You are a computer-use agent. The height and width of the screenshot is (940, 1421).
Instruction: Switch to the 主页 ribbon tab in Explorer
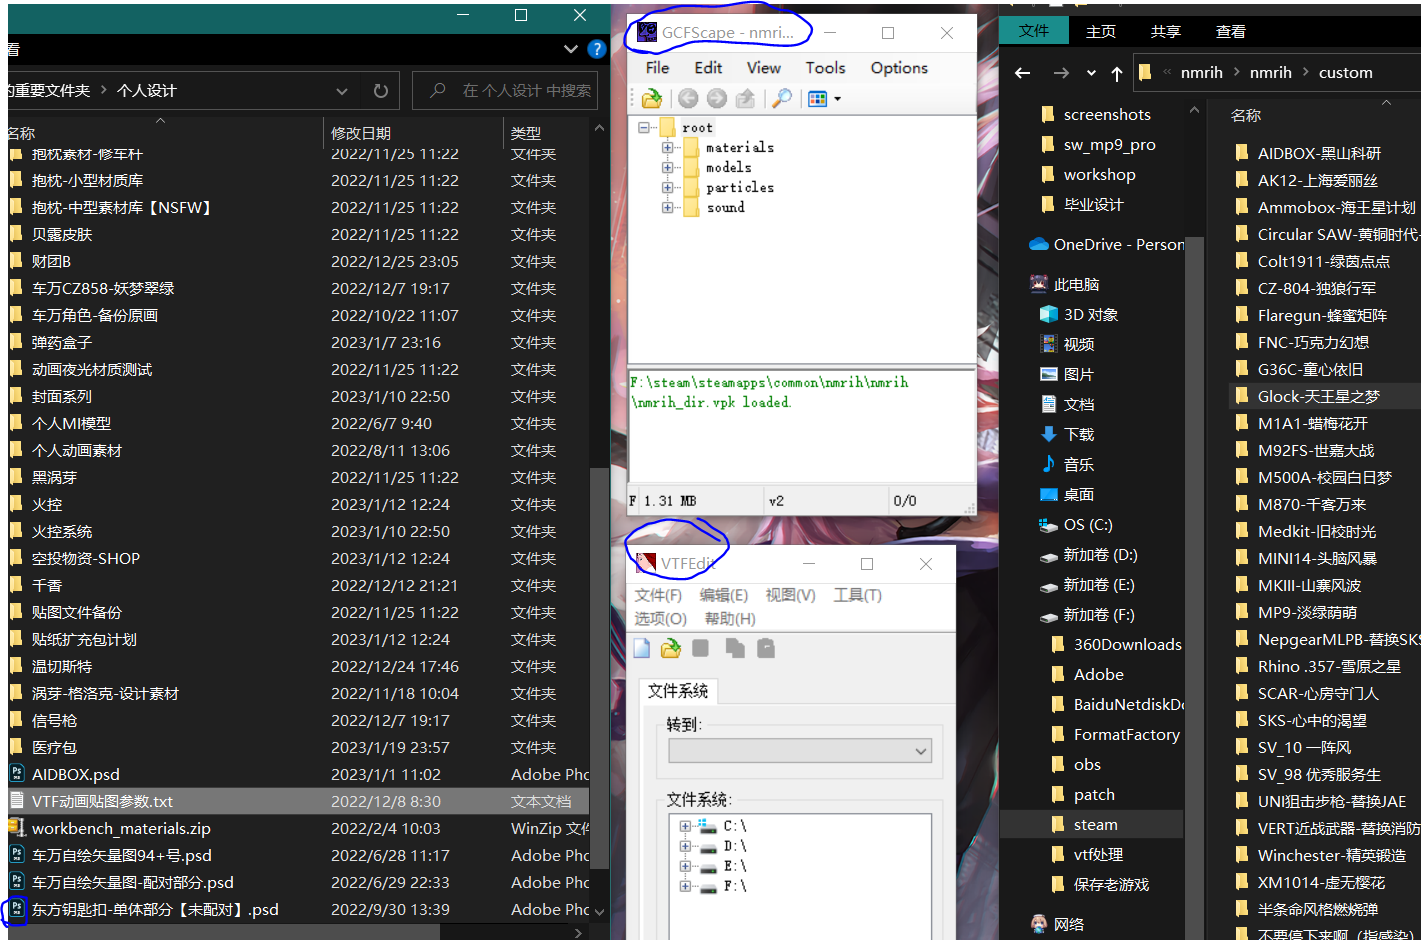pyautogui.click(x=1101, y=31)
